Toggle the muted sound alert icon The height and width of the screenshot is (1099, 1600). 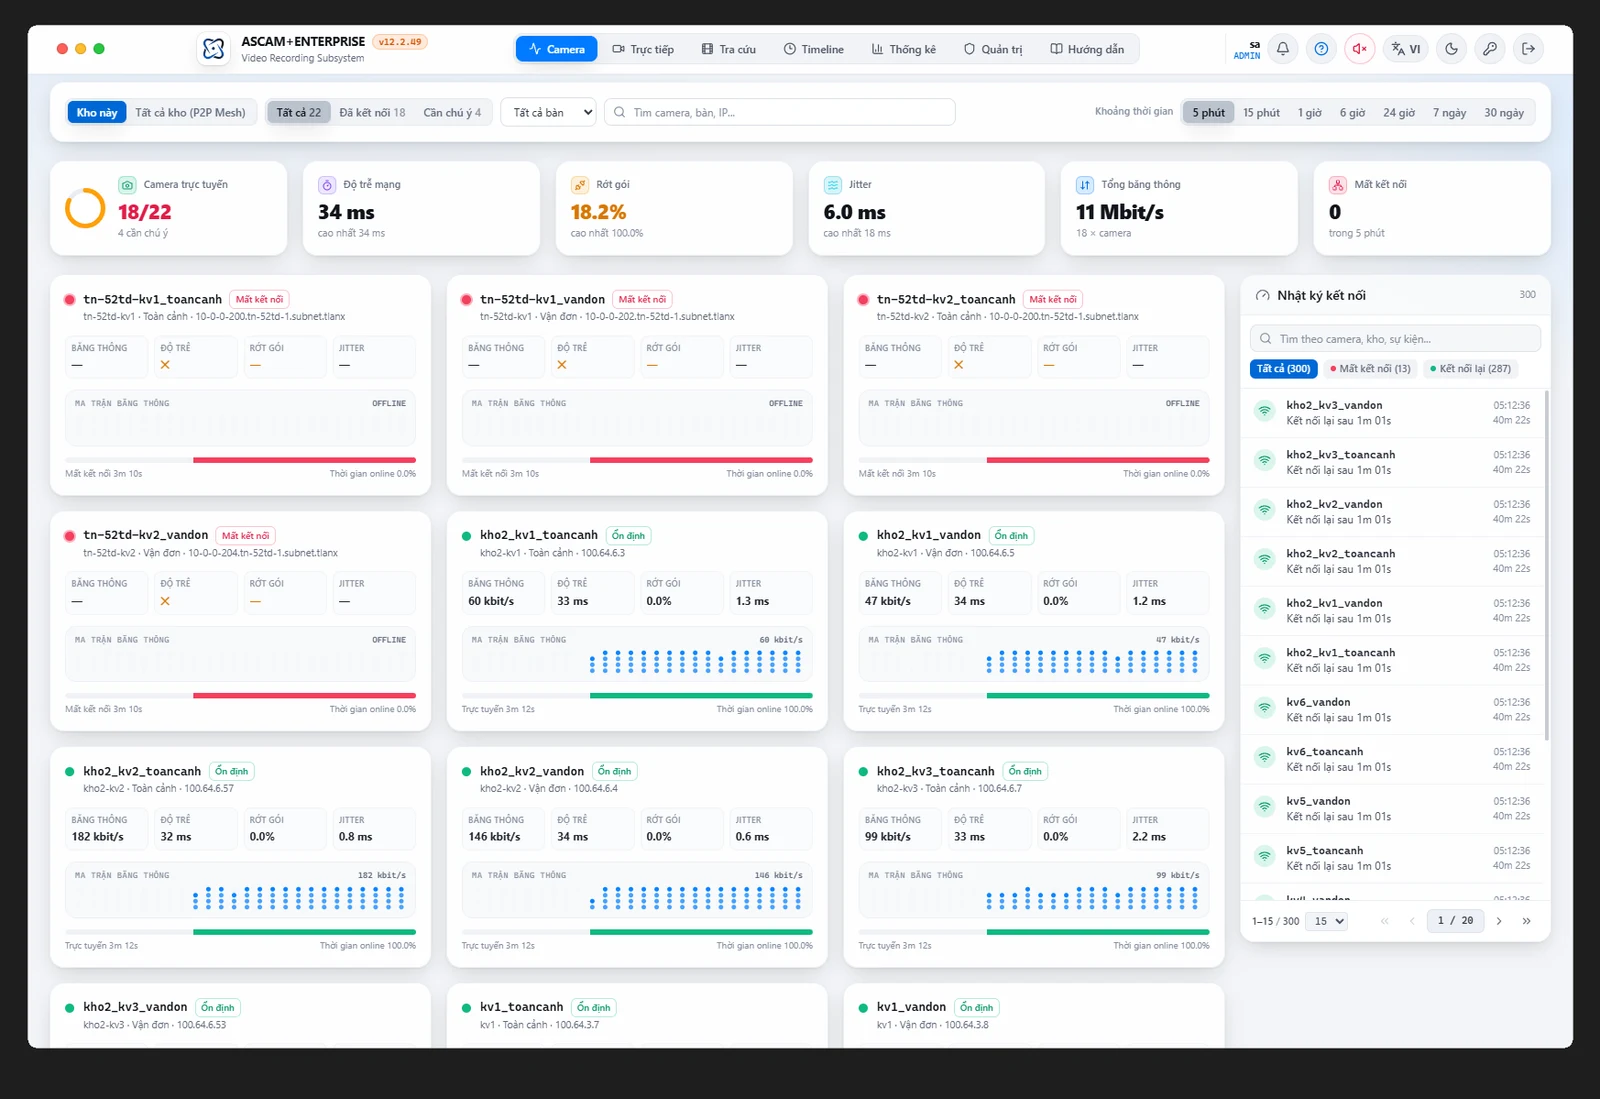[1359, 49]
